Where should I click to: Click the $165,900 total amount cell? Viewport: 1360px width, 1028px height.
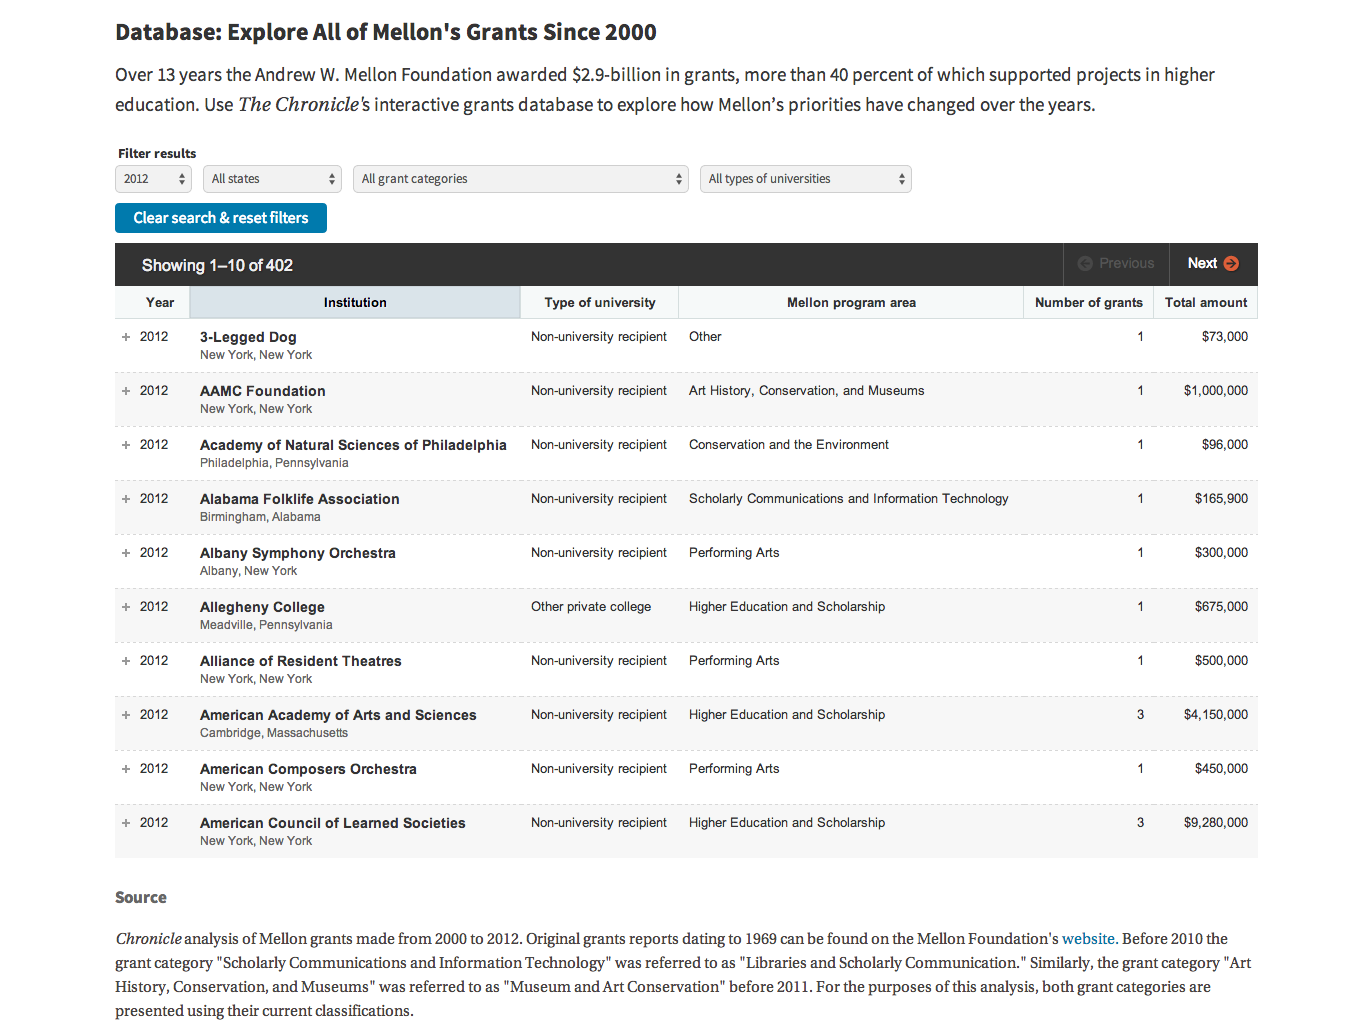tap(1221, 499)
